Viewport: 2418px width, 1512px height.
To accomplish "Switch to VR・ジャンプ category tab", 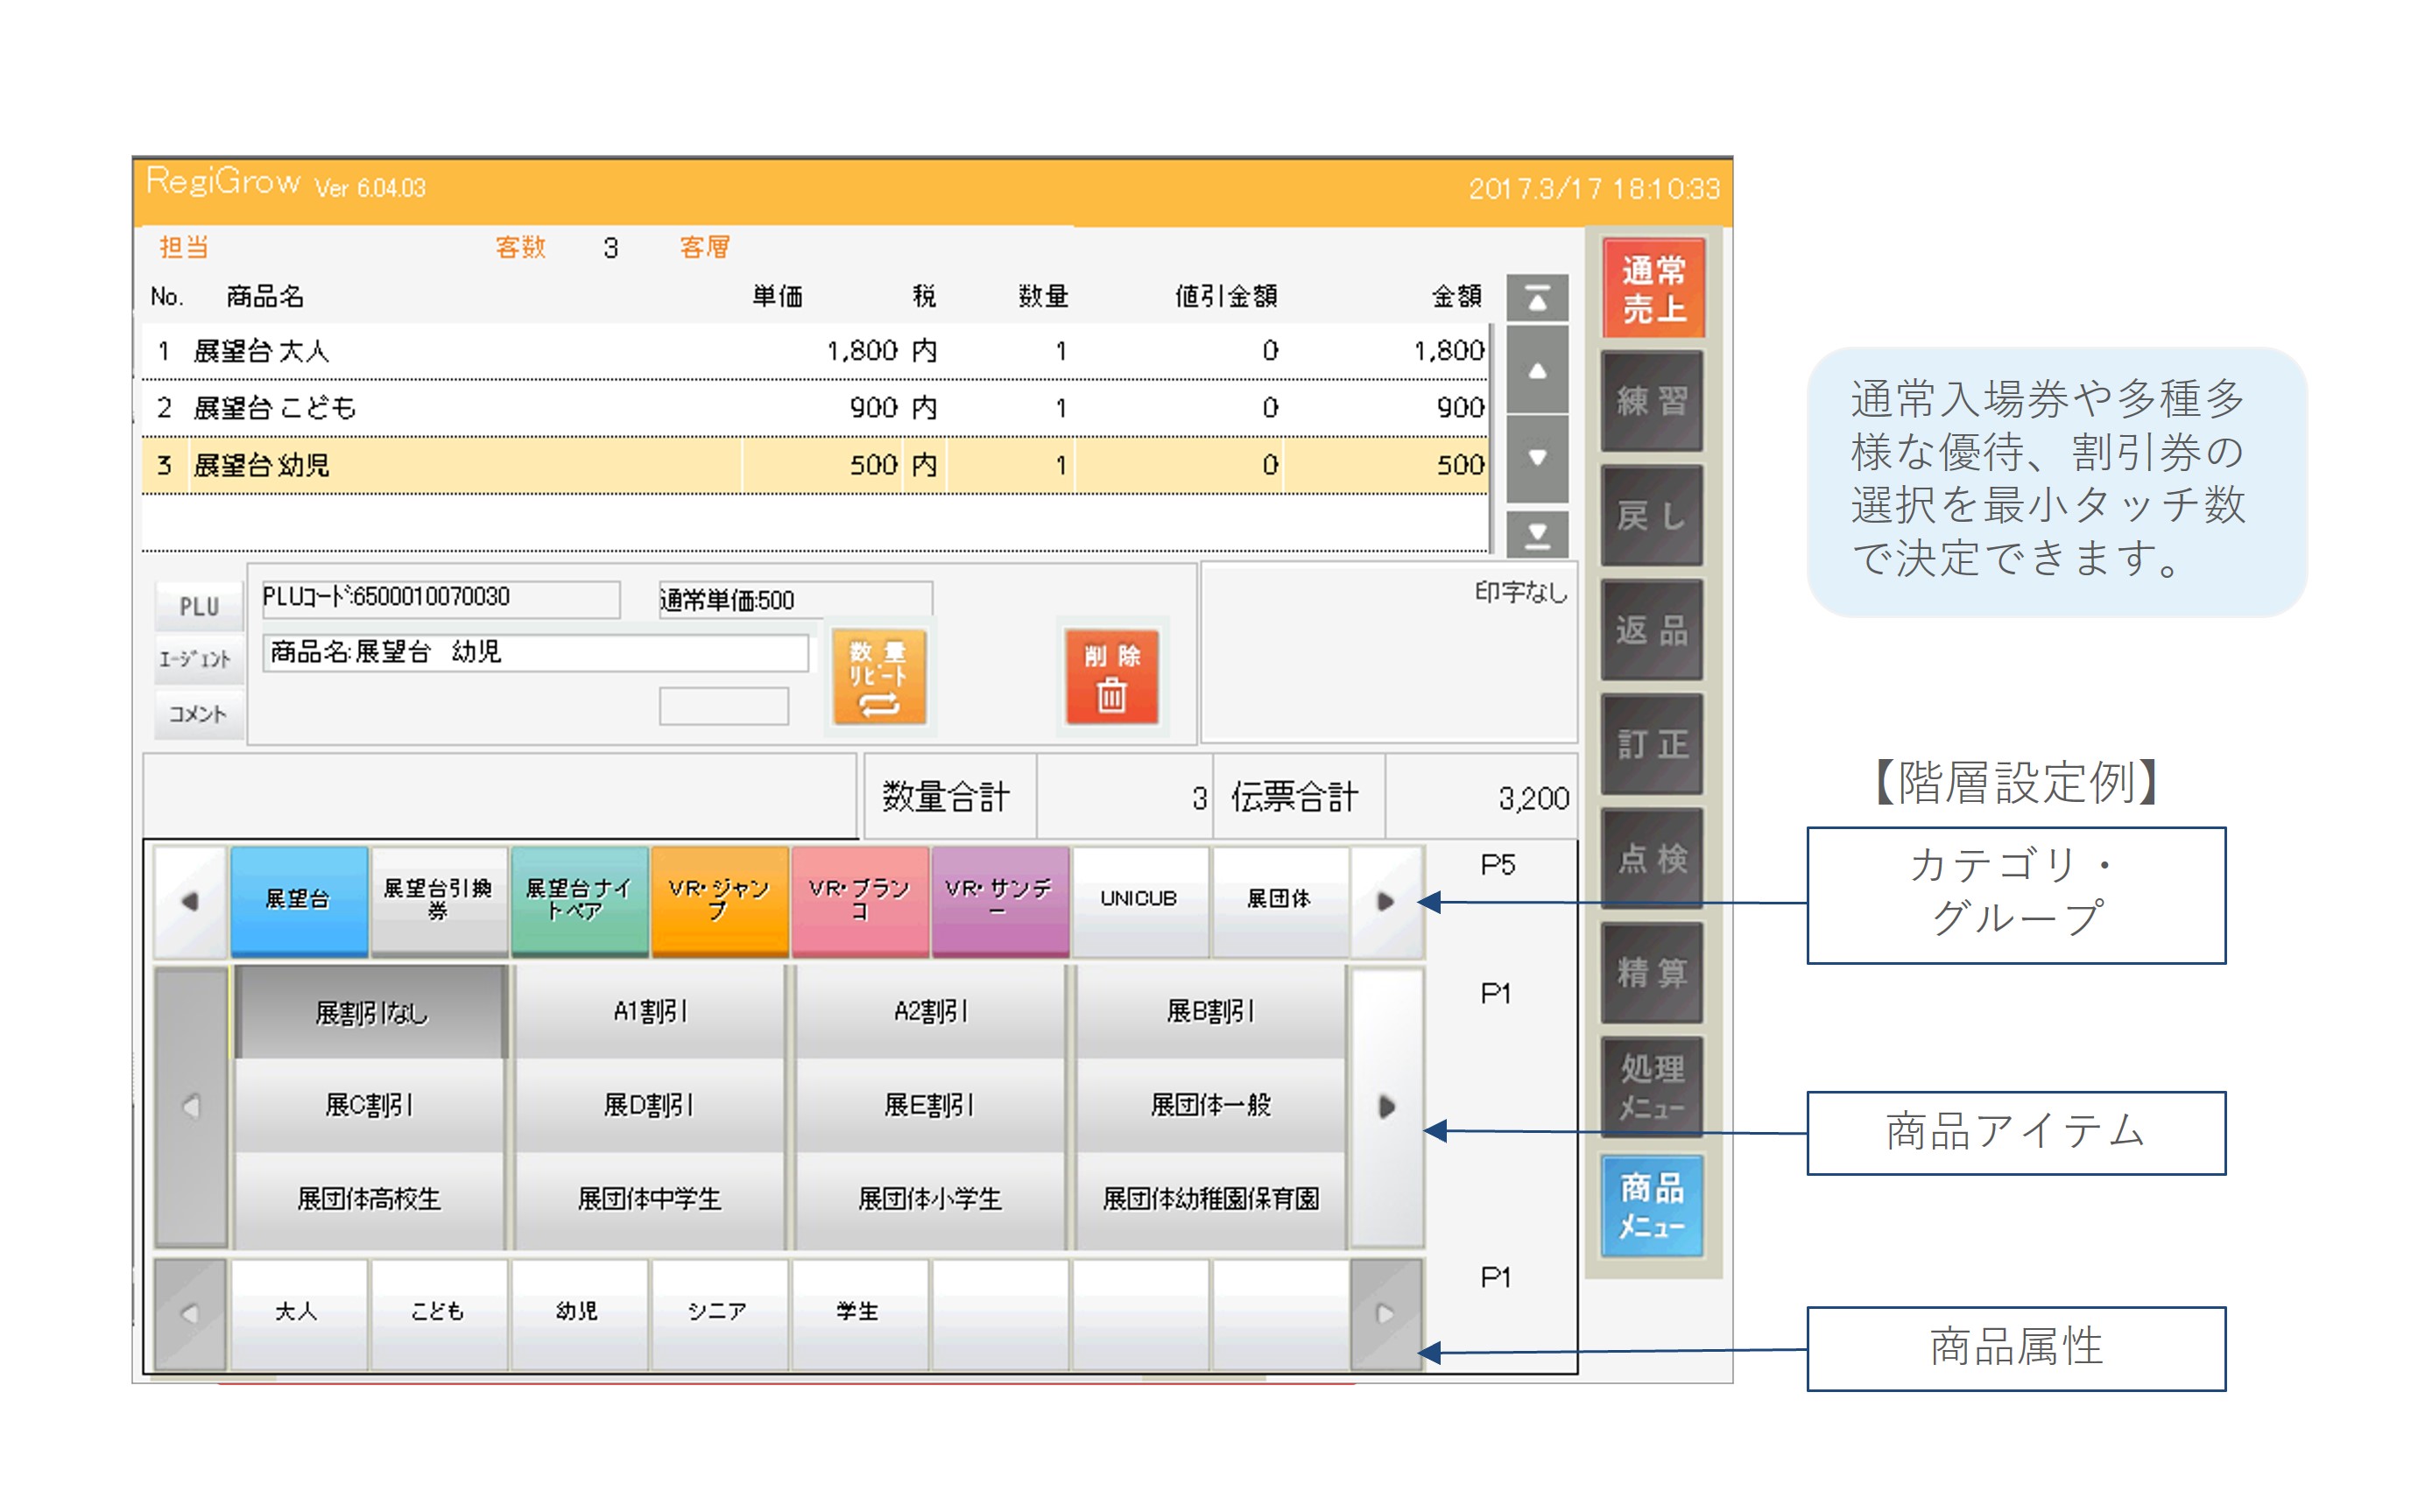I will [x=719, y=899].
